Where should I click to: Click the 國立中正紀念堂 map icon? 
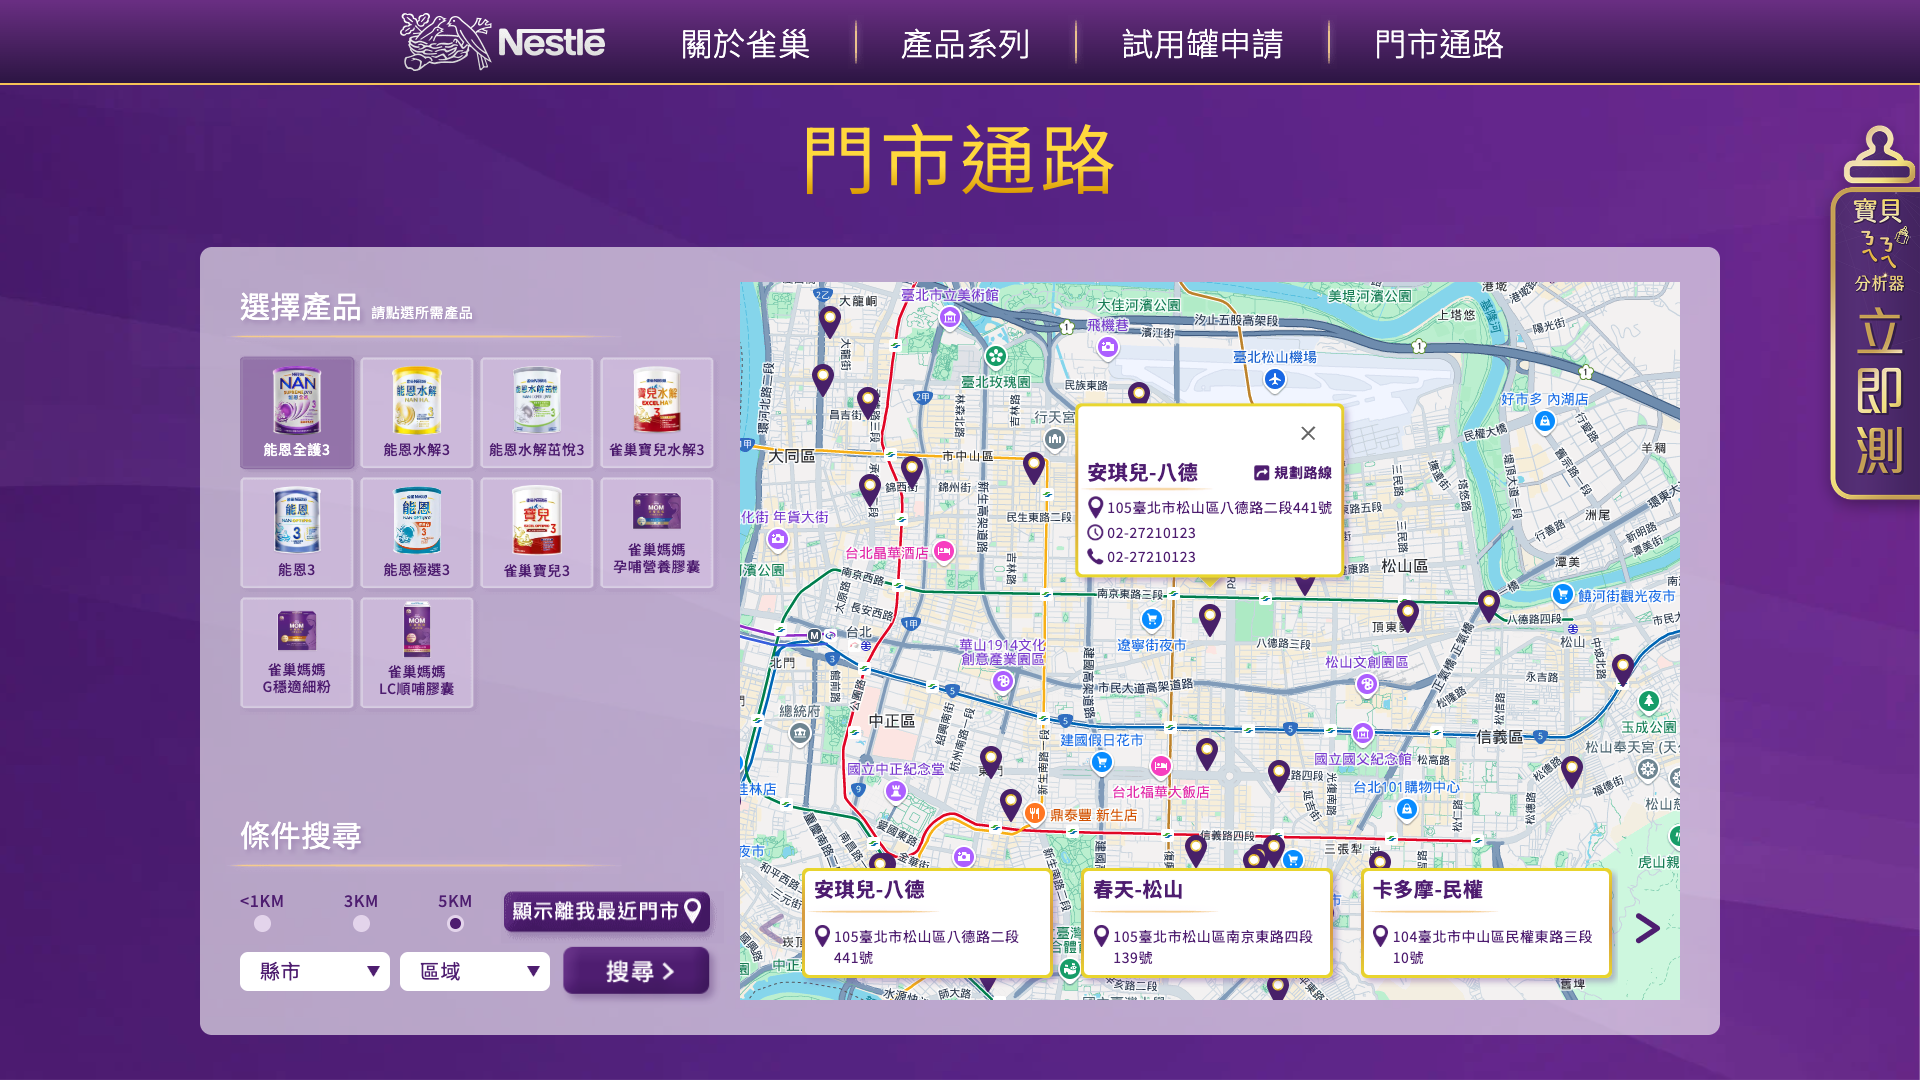896,791
